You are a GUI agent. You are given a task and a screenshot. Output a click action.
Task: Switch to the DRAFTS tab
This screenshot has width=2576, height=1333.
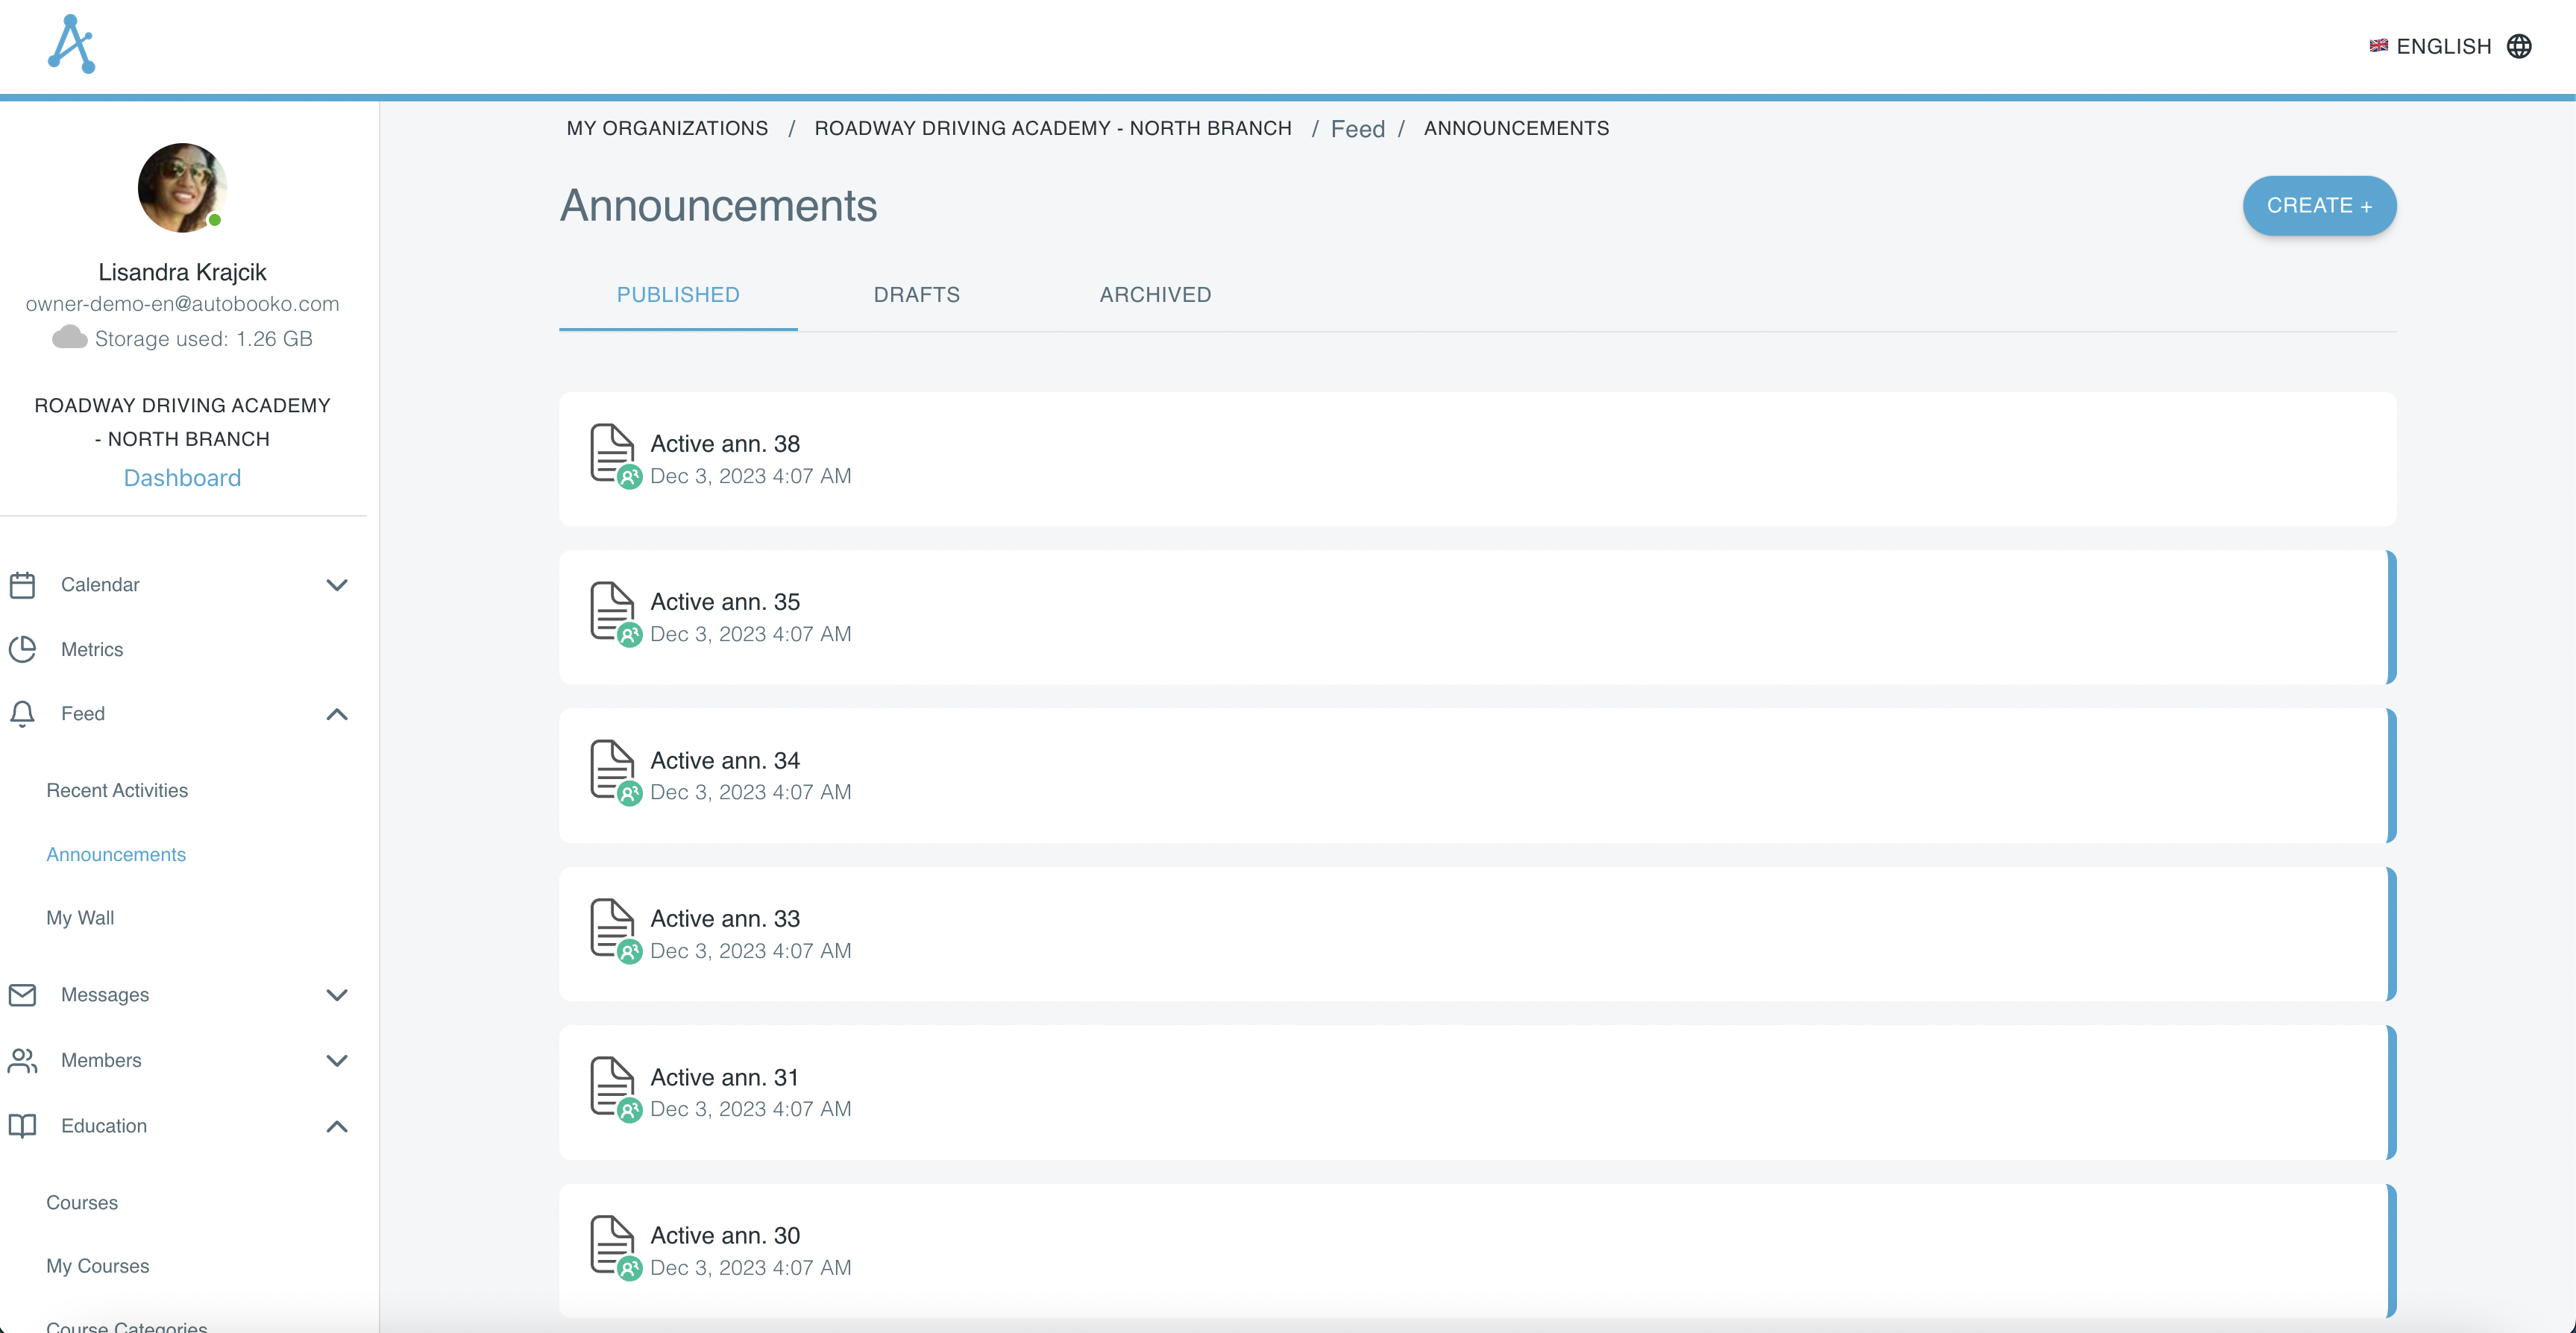[916, 294]
